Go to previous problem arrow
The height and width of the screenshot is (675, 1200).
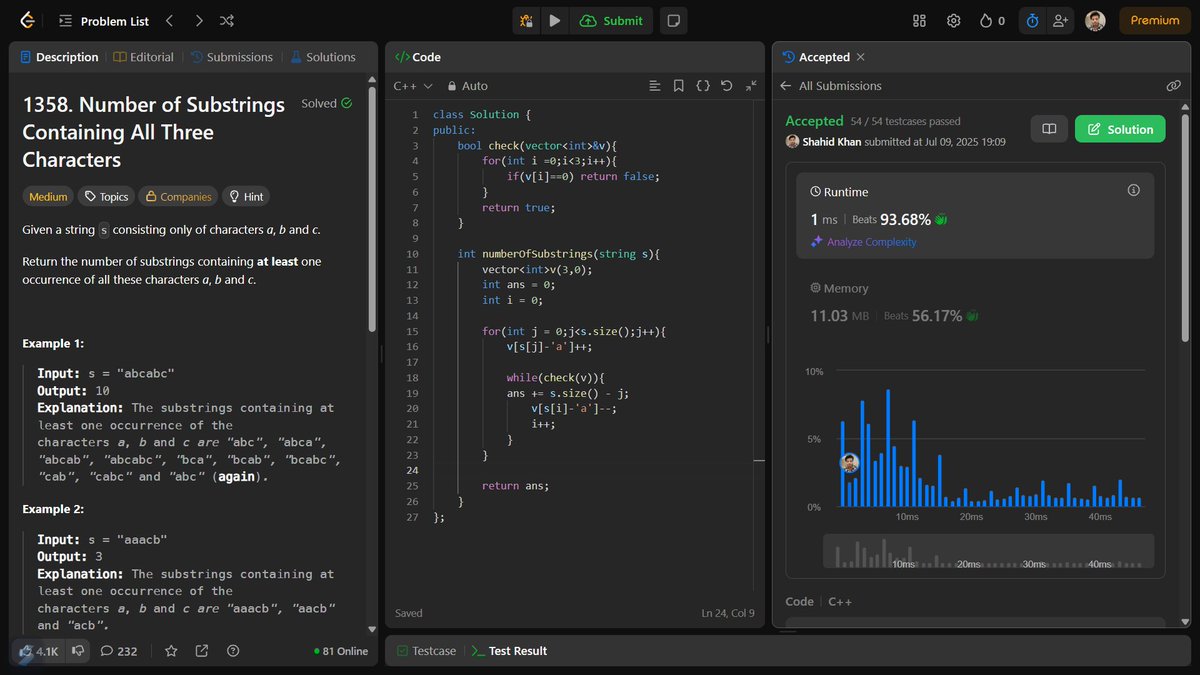(x=169, y=20)
